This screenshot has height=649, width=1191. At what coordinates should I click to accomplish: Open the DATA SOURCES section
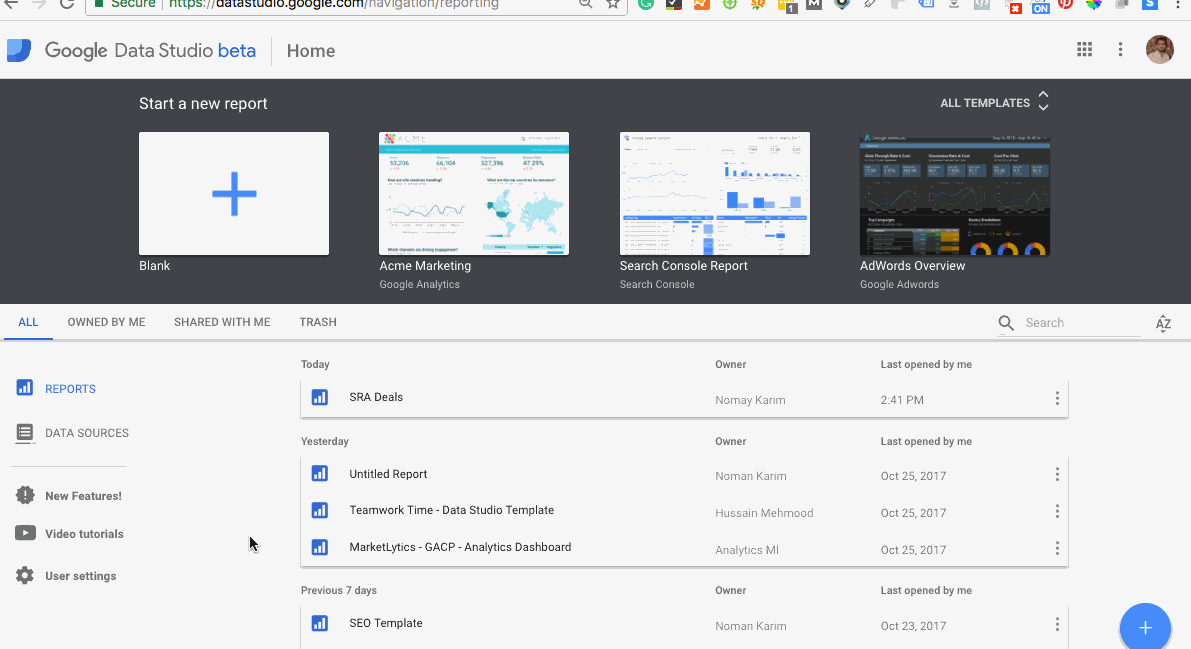80,432
